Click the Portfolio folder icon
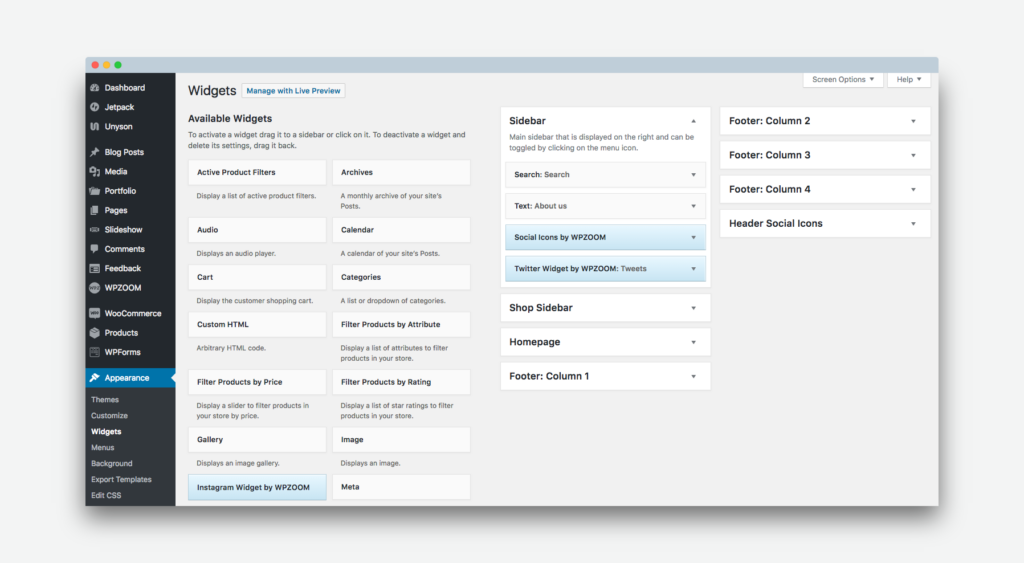Viewport: 1024px width, 563px height. point(95,191)
